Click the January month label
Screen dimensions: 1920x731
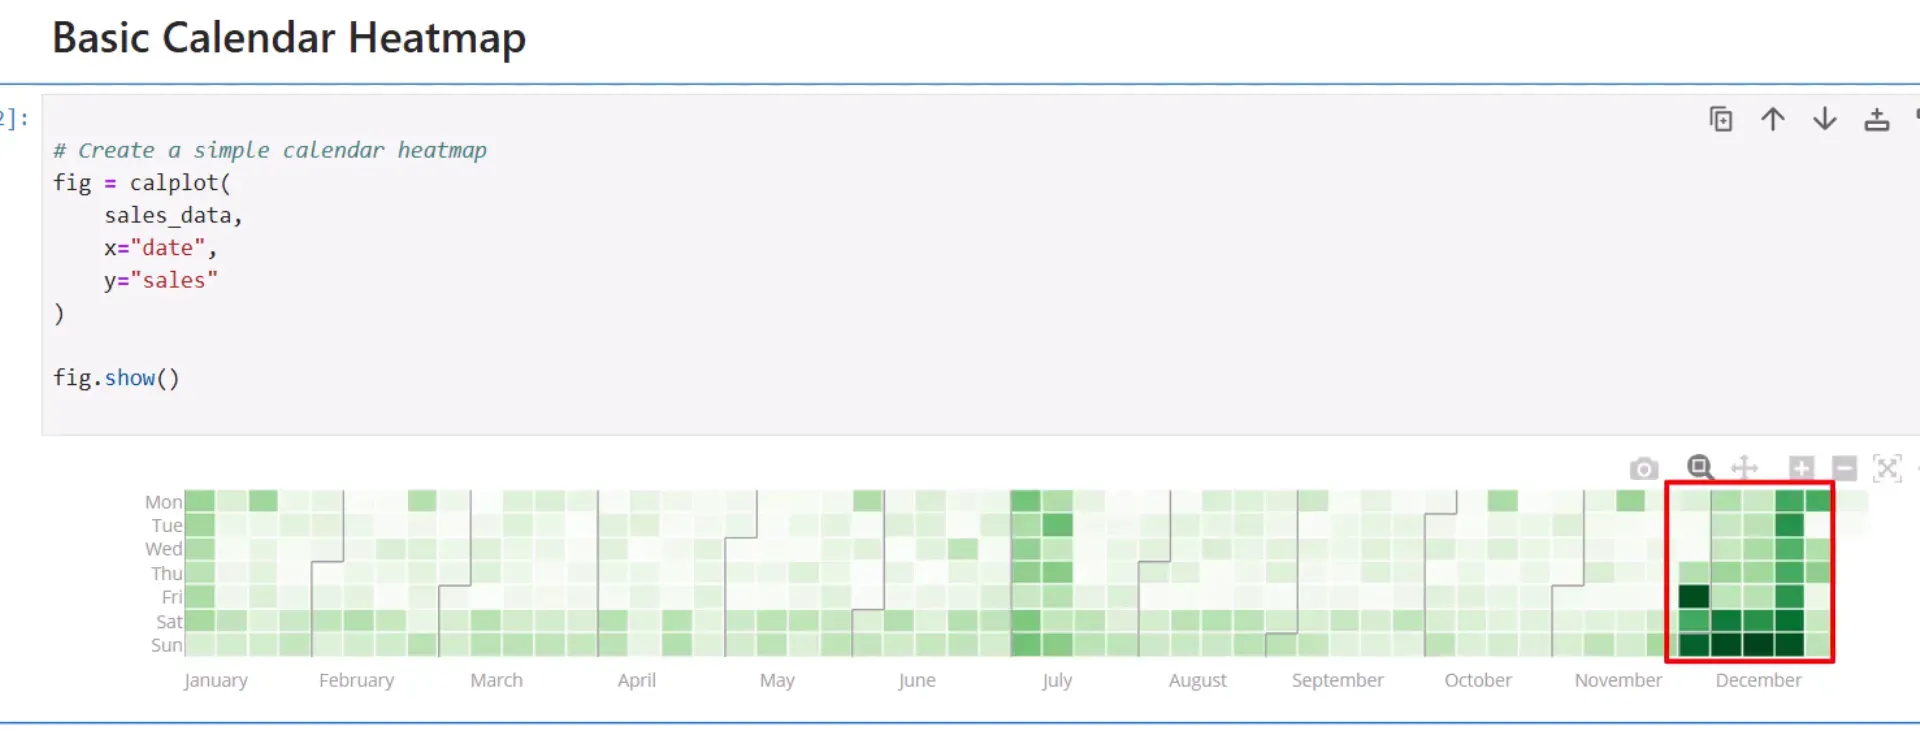(x=215, y=680)
